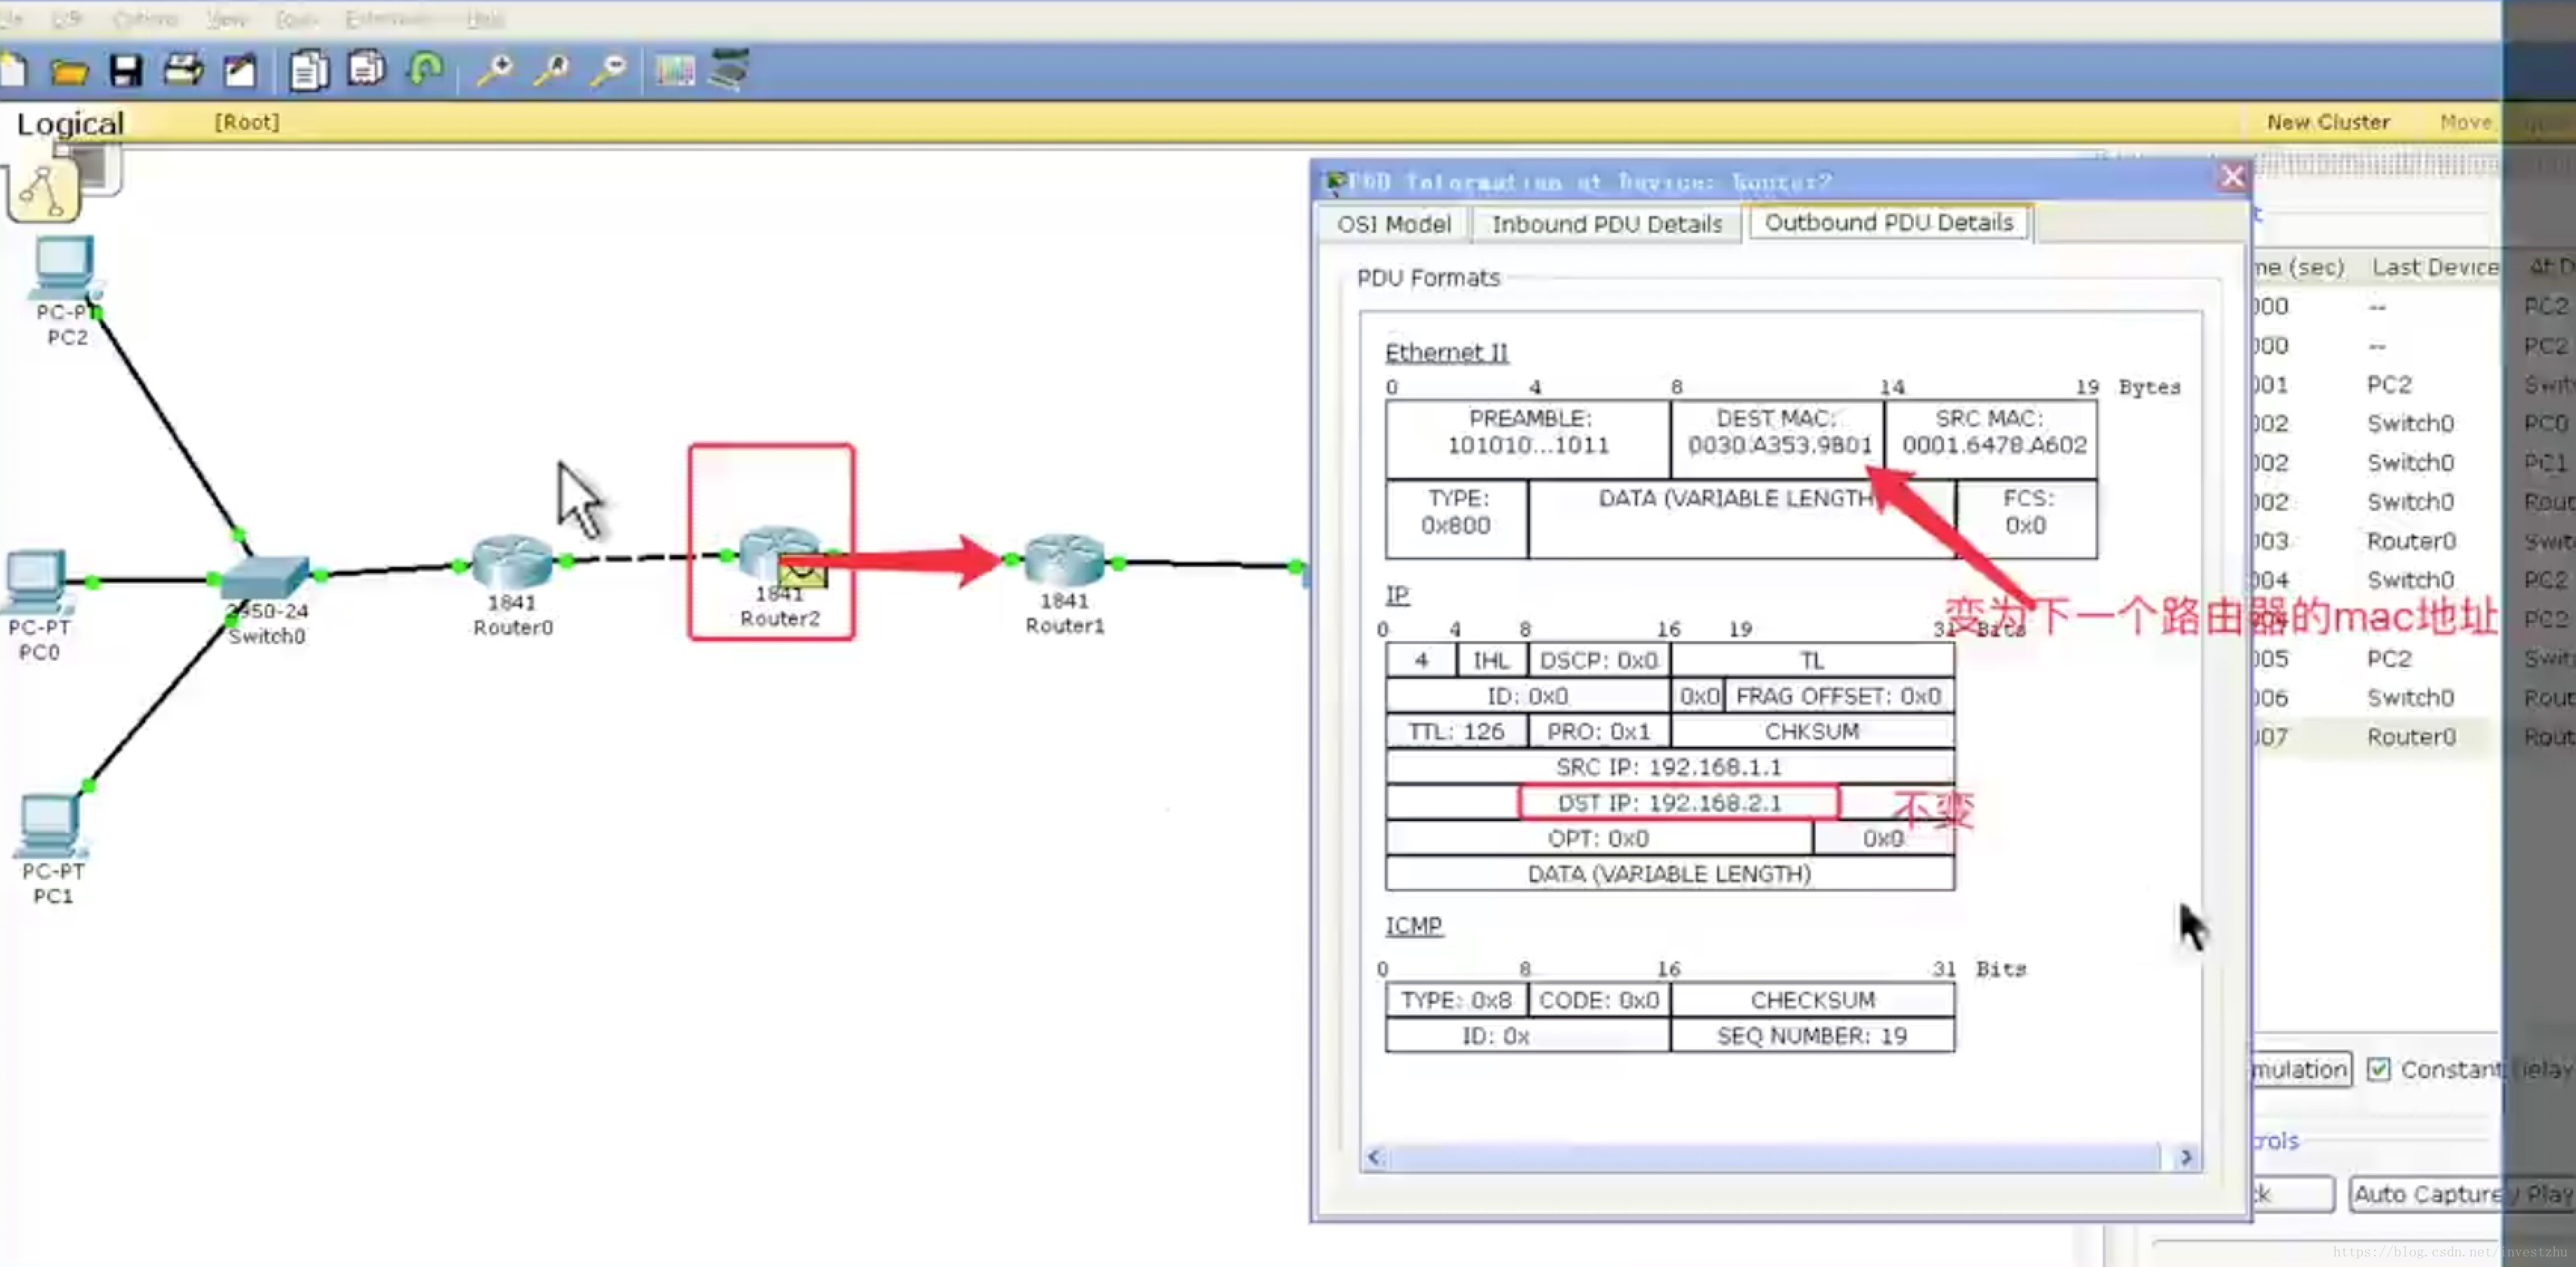
Task: Click the ICMP CODE: 0x0 field
Action: (1599, 1000)
